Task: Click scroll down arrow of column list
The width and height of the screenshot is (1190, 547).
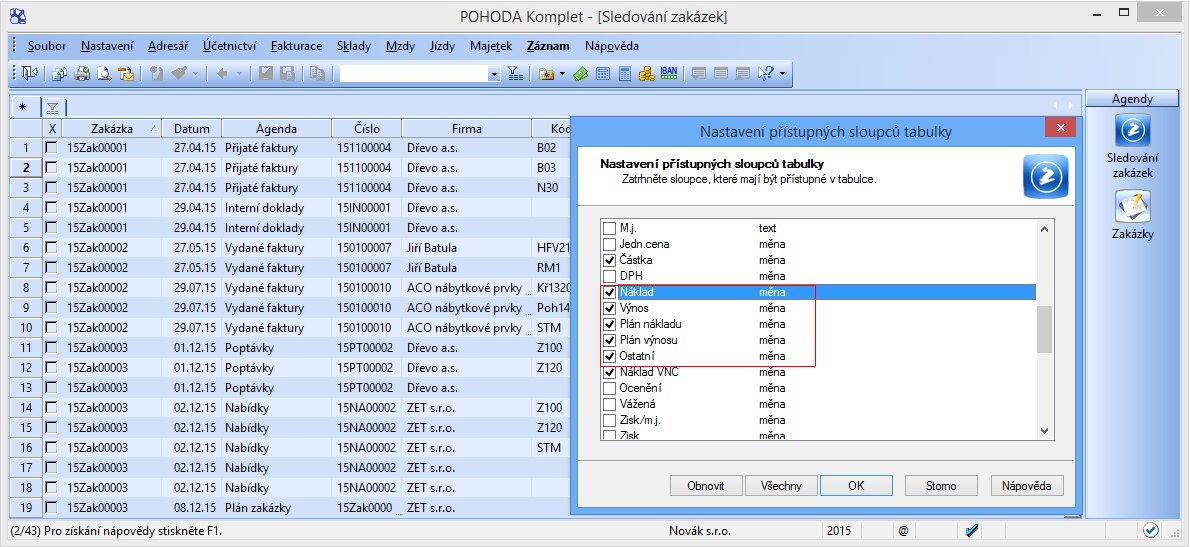Action: (x=1044, y=430)
